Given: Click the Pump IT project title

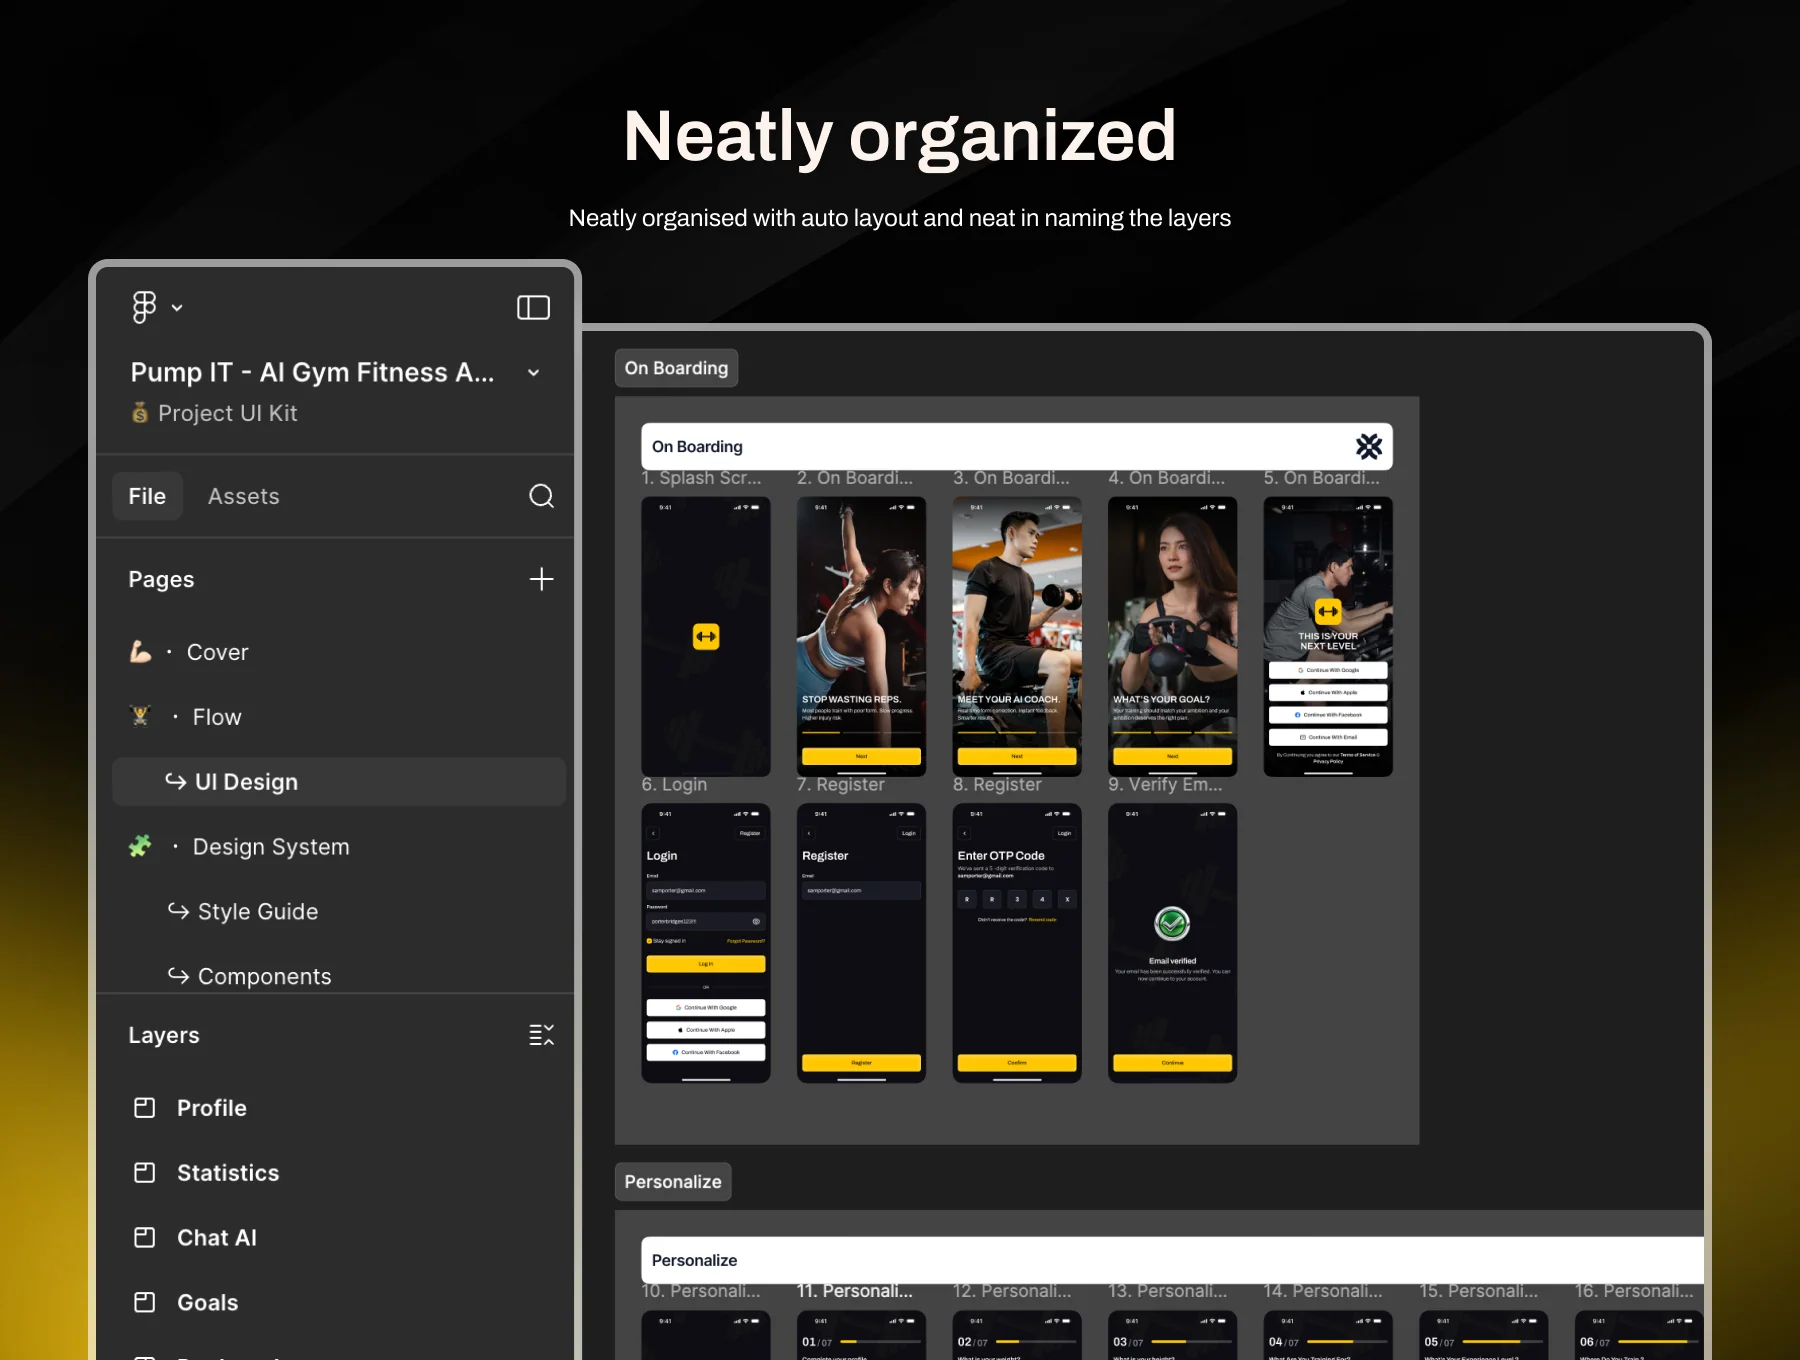Looking at the screenshot, I should tap(312, 372).
